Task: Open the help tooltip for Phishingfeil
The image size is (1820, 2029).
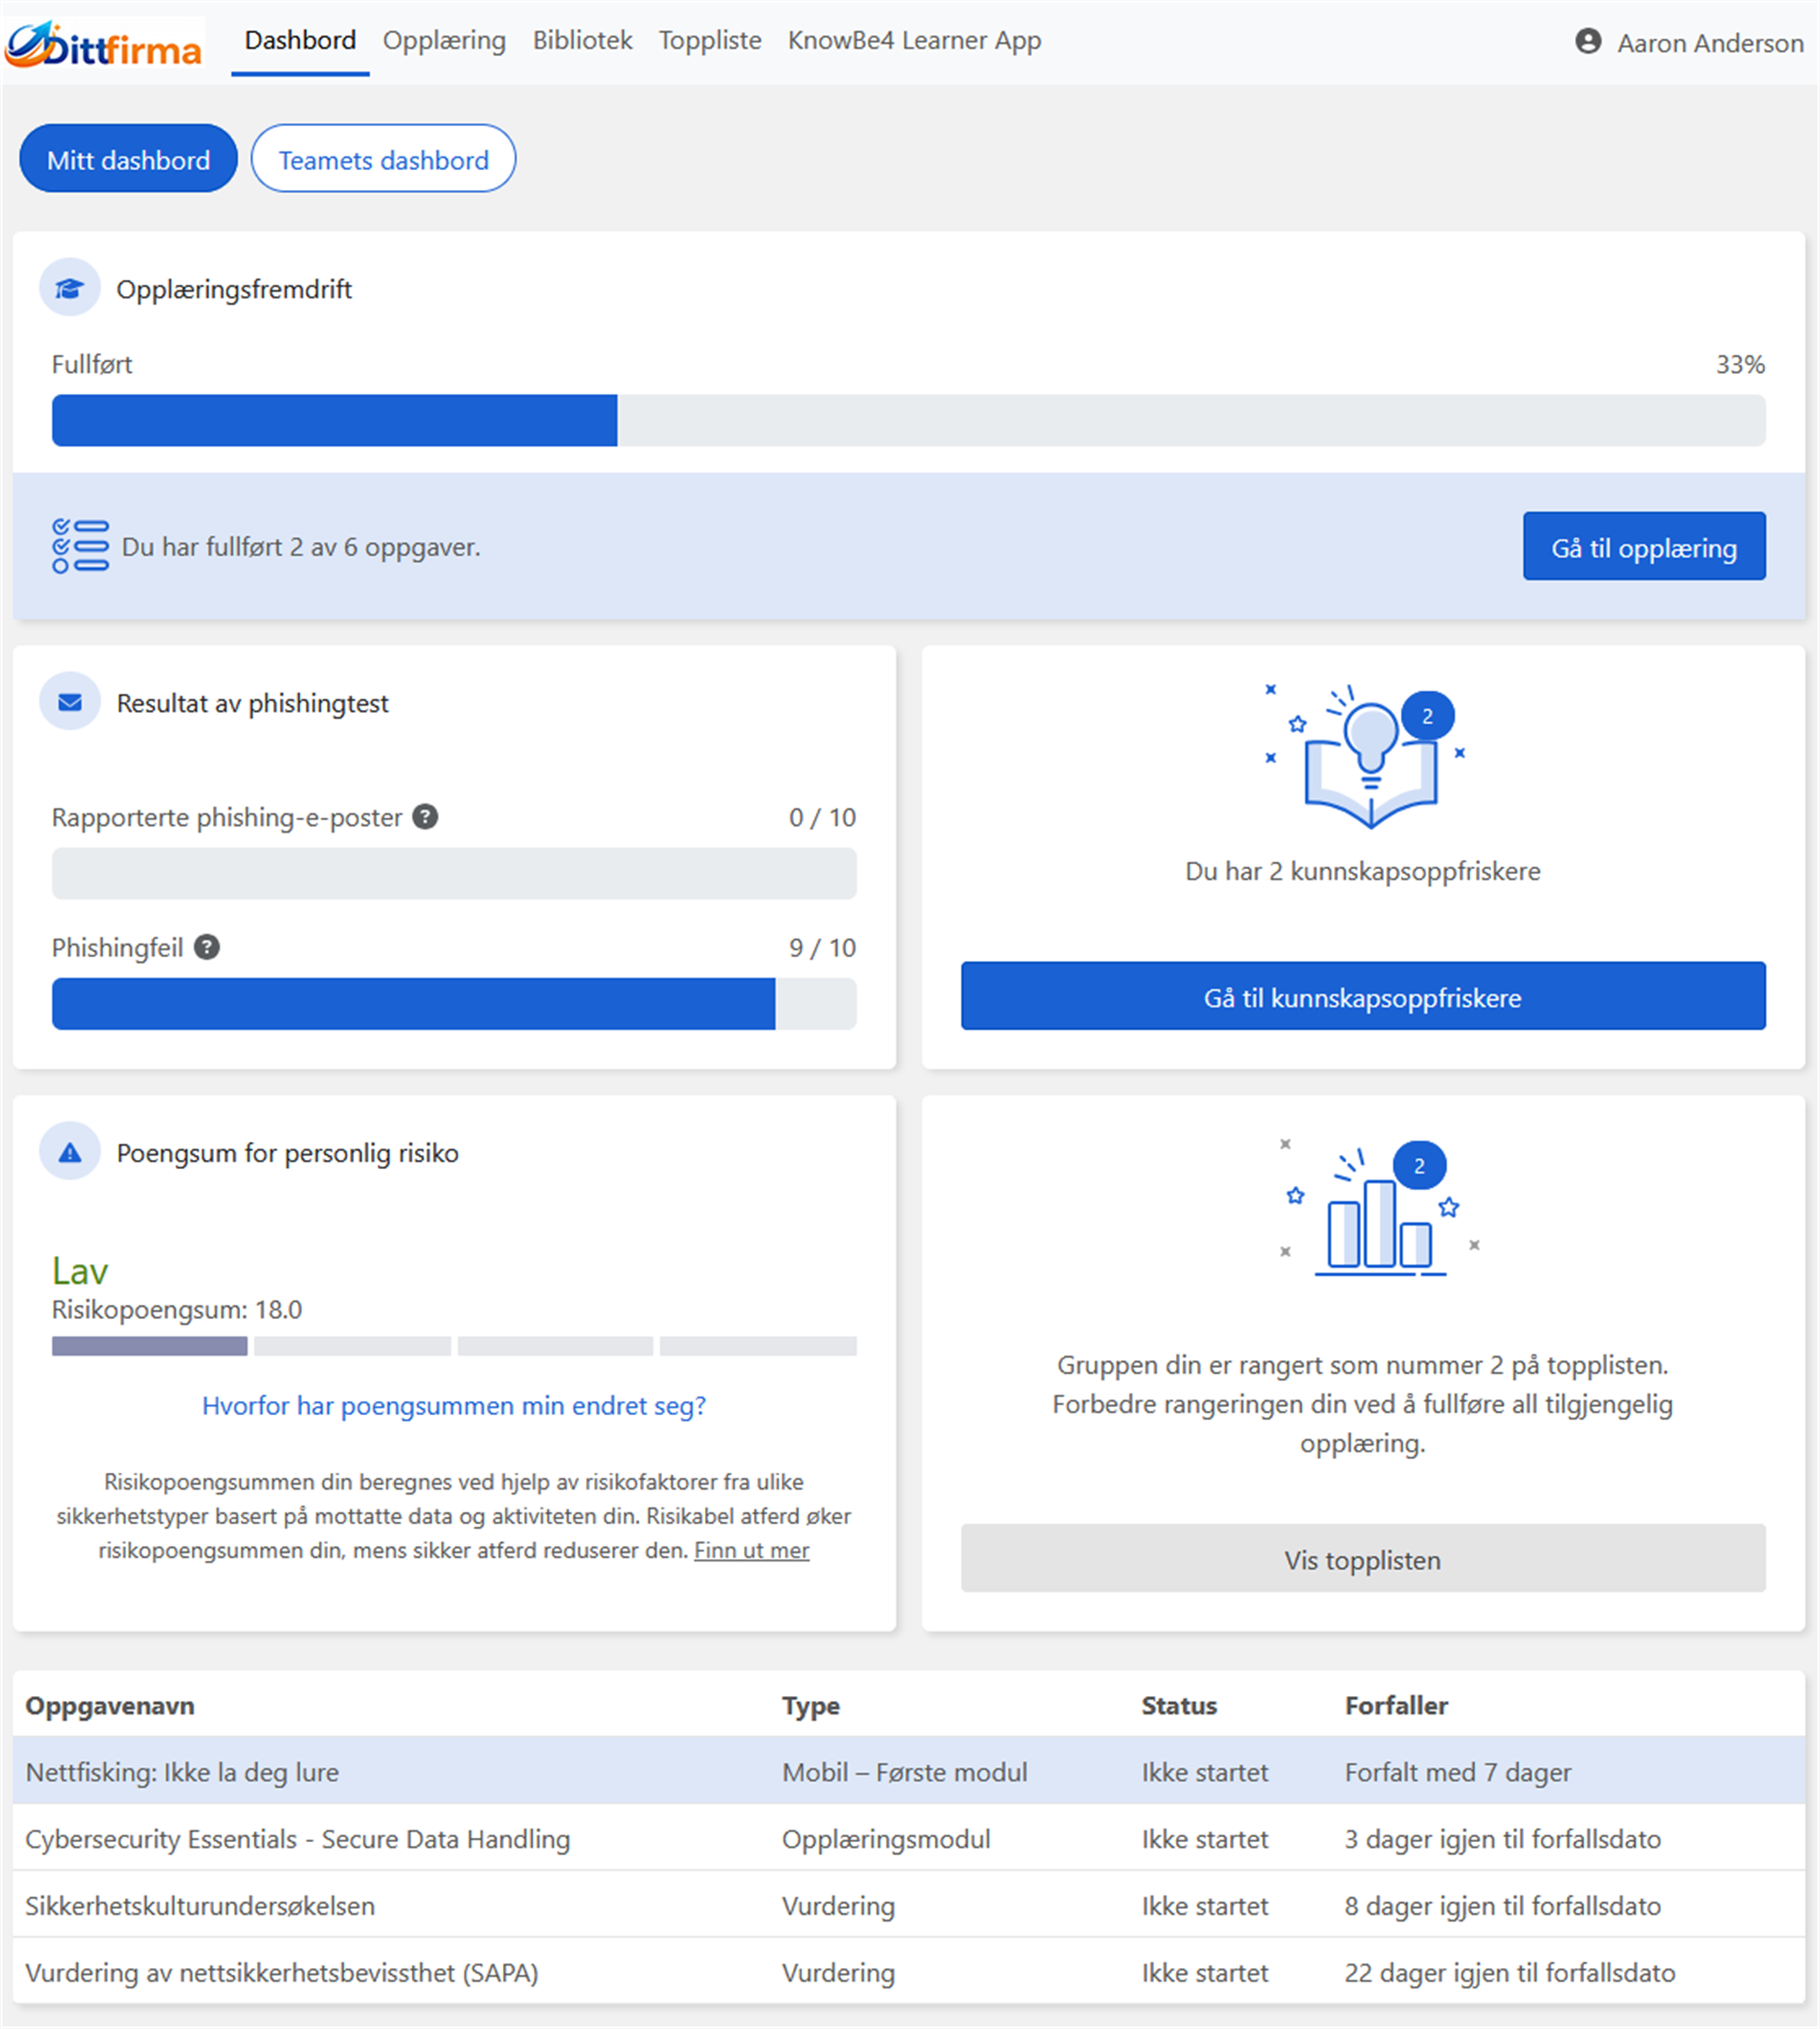Action: (x=207, y=945)
